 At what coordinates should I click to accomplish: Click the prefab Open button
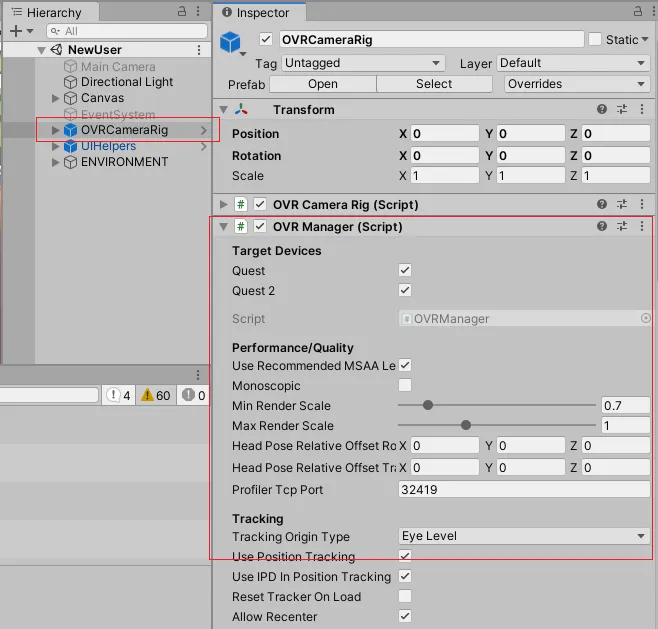[x=323, y=84]
